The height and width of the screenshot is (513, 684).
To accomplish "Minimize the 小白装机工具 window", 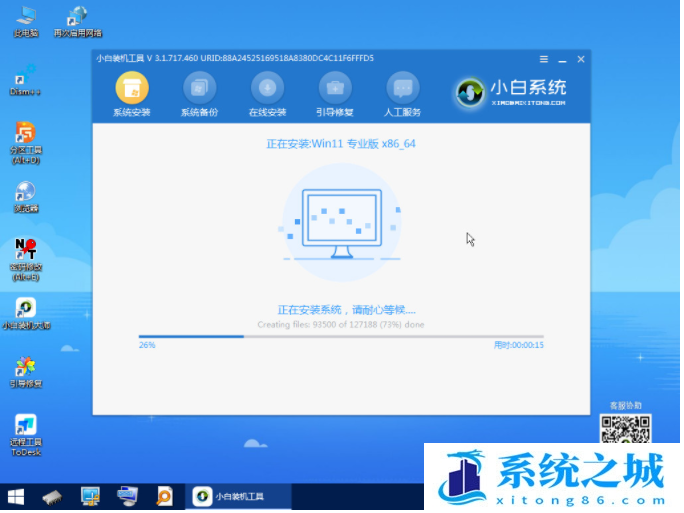I will click(x=562, y=59).
